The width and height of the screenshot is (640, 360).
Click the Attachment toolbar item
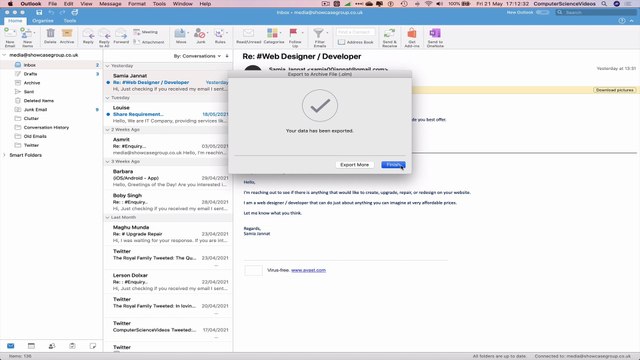[x=149, y=42]
